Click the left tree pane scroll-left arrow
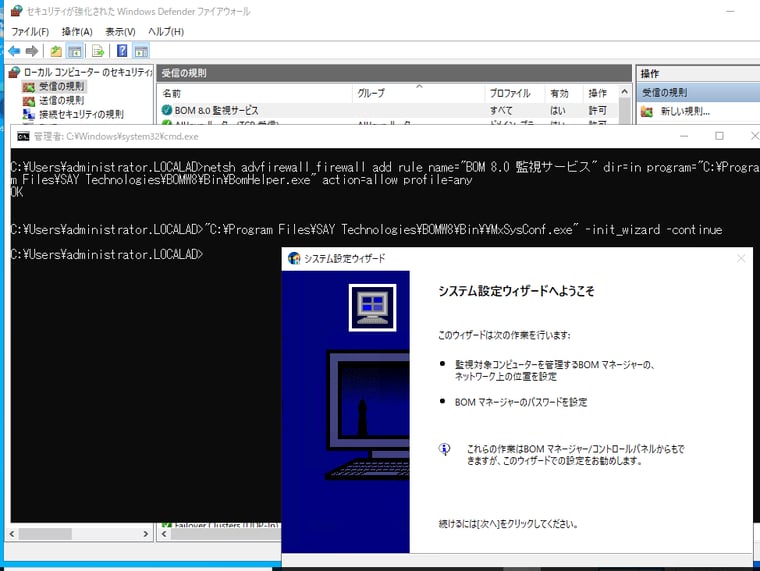 (12, 534)
